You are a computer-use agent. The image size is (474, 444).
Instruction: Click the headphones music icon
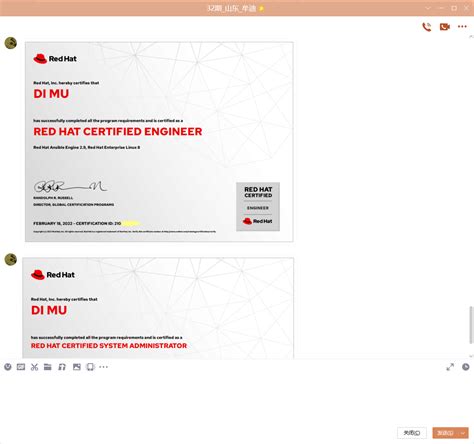pos(62,367)
